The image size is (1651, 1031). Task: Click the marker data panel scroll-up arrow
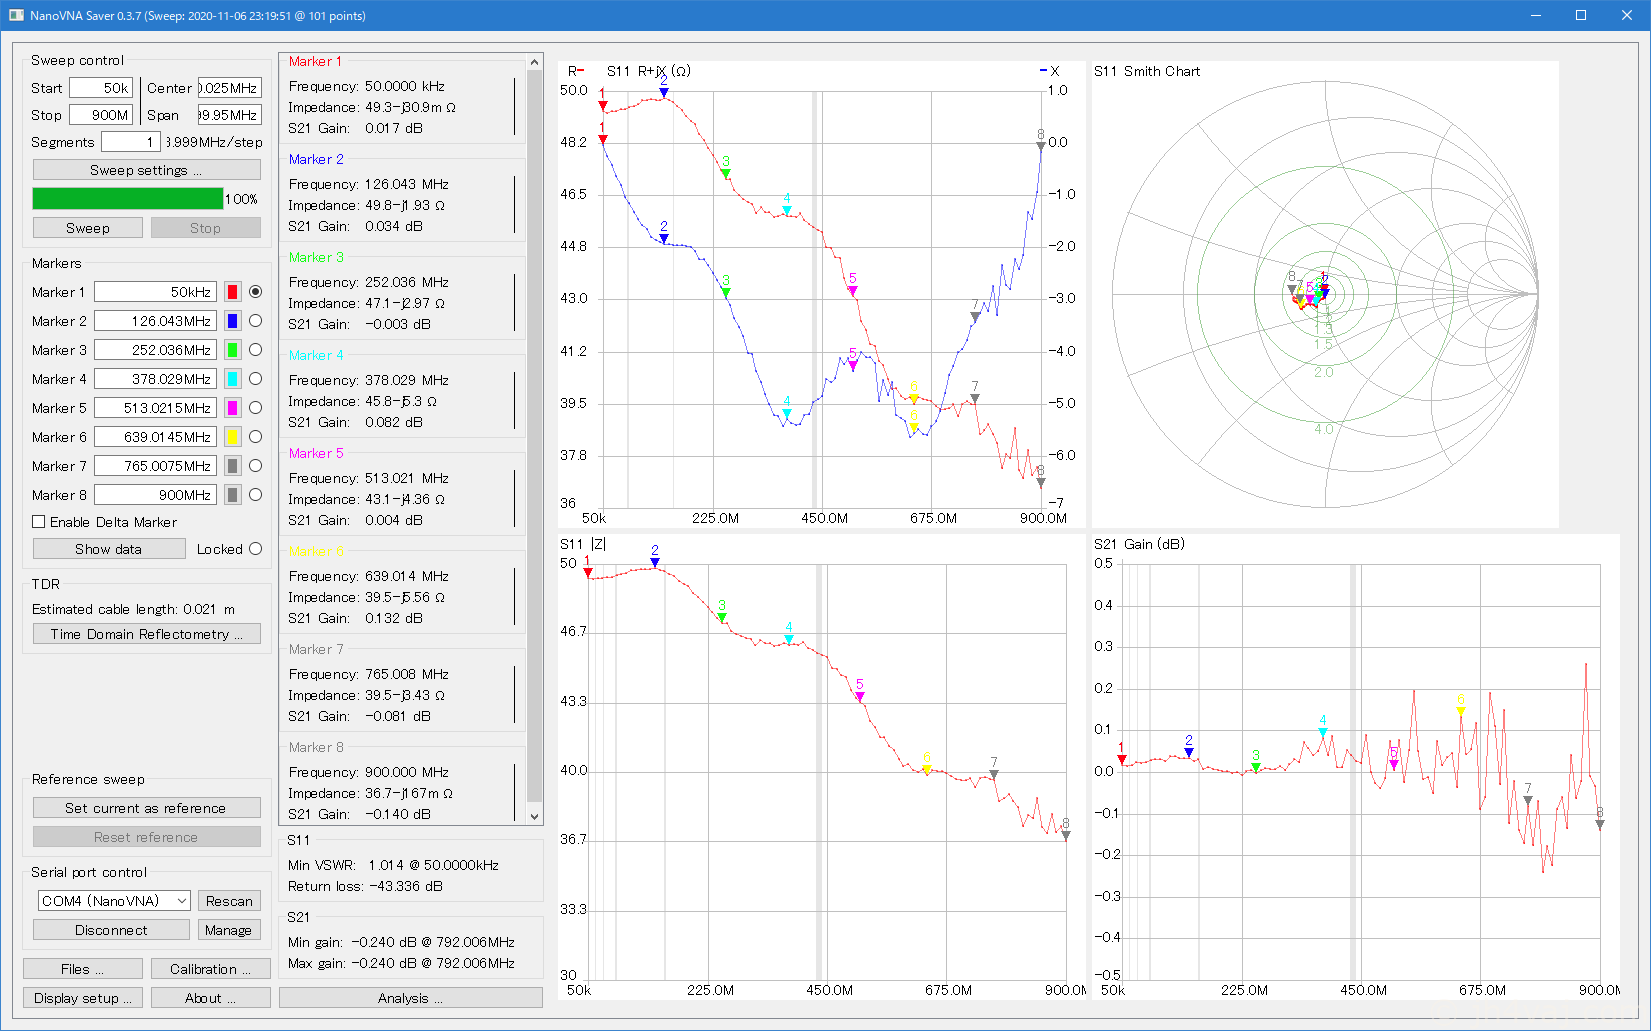pos(534,62)
